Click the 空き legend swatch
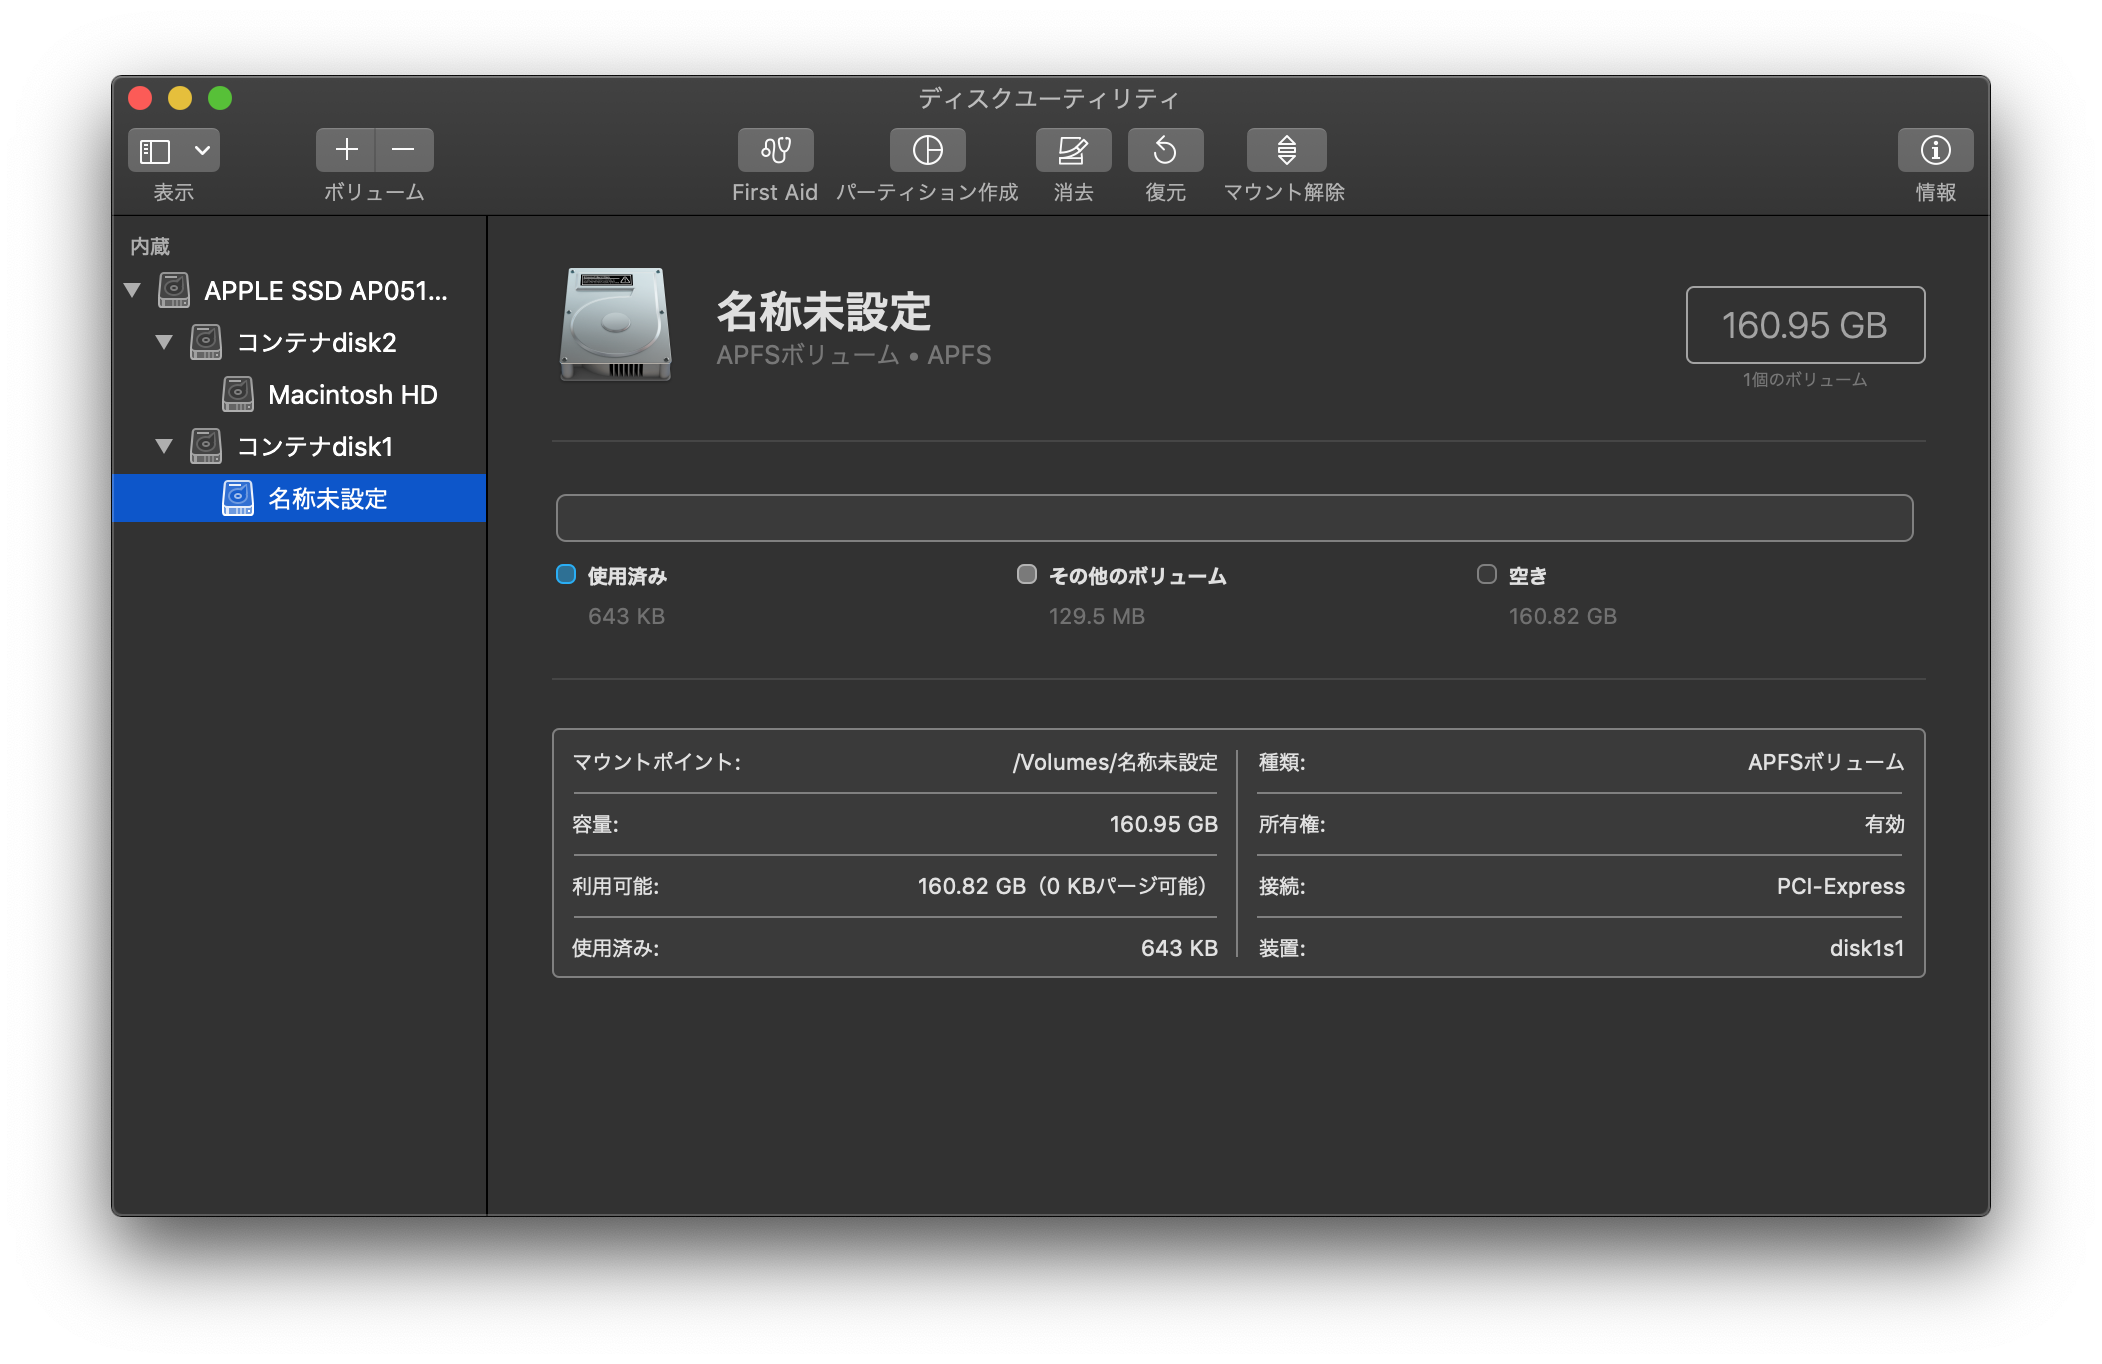The height and width of the screenshot is (1364, 2102). [x=1487, y=574]
